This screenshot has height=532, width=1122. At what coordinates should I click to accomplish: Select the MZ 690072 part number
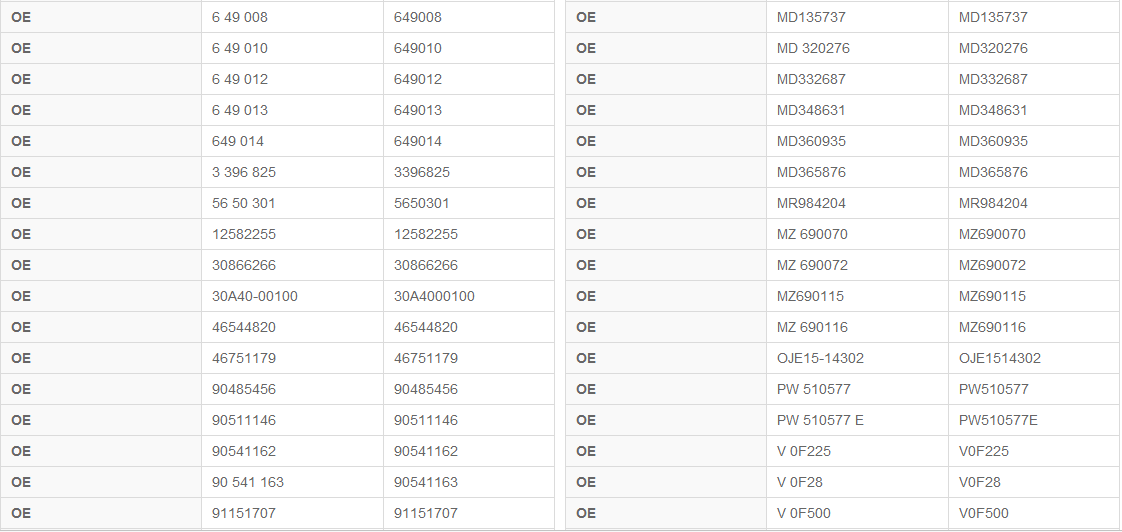(857, 266)
